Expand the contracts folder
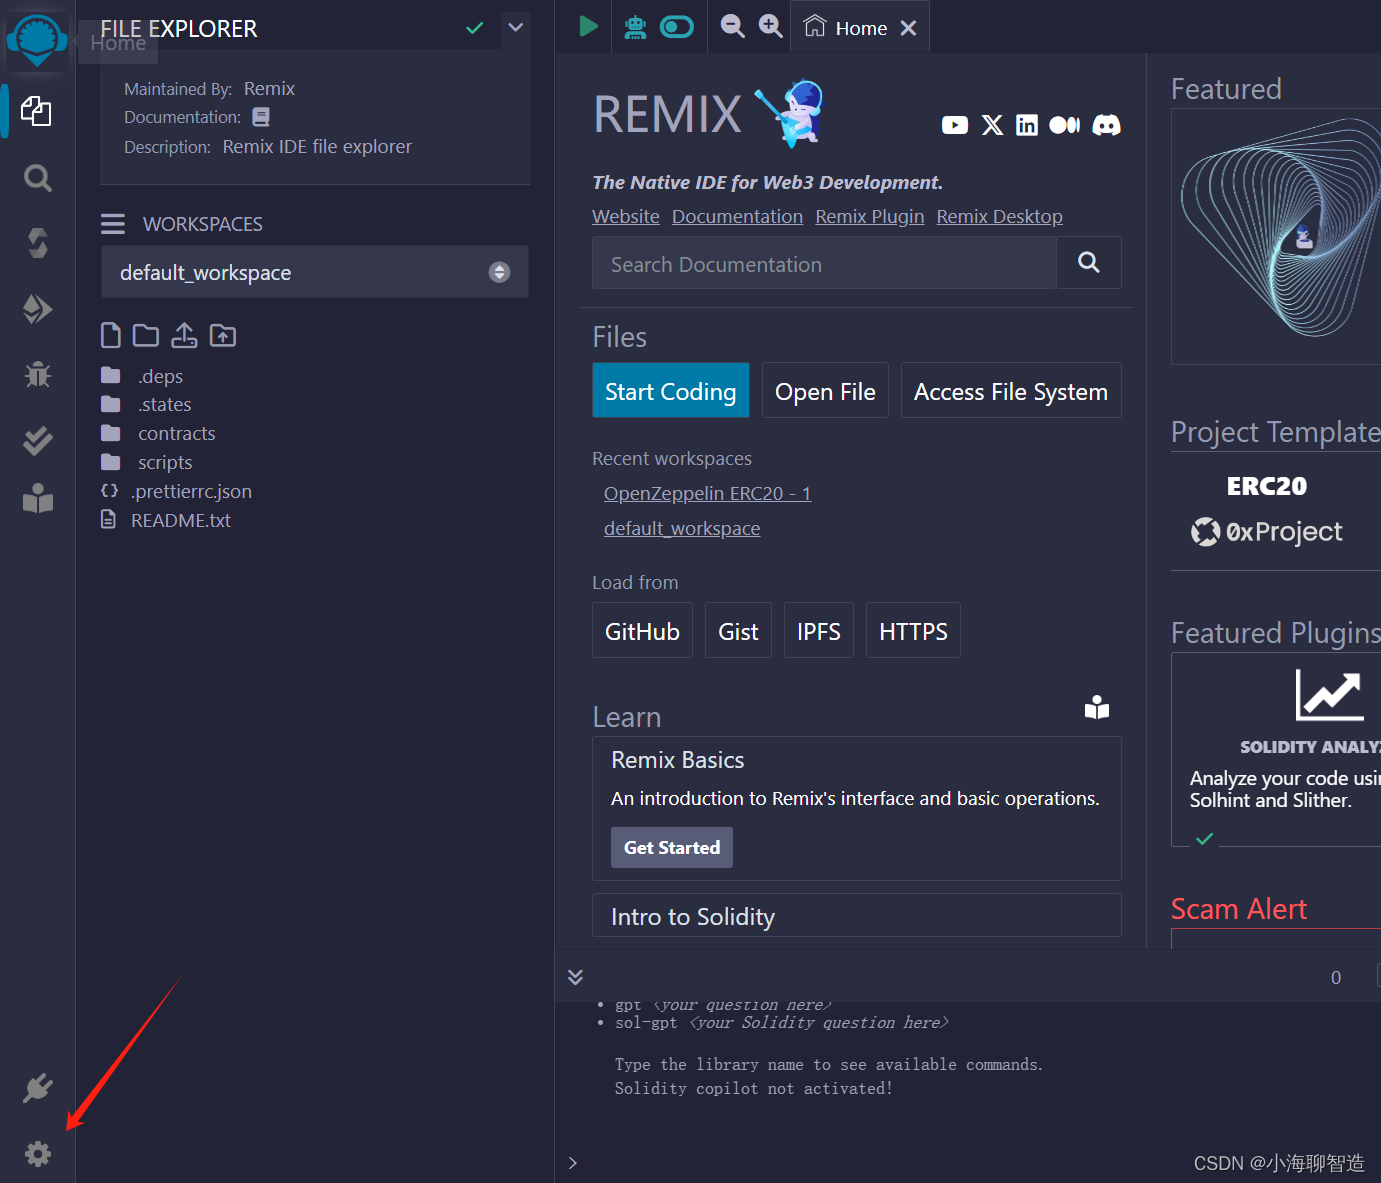This screenshot has height=1183, width=1381. pos(176,433)
